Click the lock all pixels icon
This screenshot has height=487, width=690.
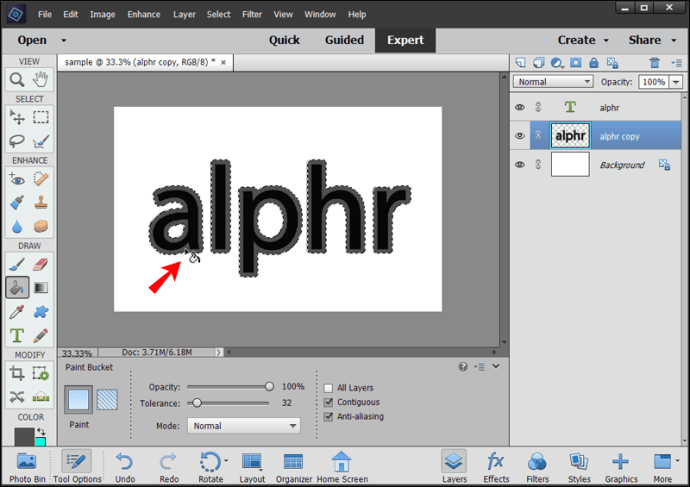click(594, 63)
